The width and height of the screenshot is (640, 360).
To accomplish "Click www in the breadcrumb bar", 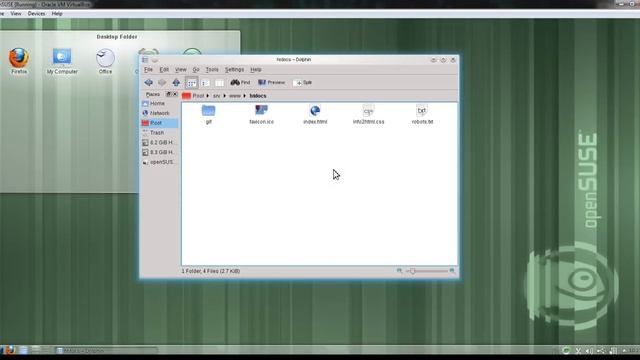I will (x=235, y=96).
